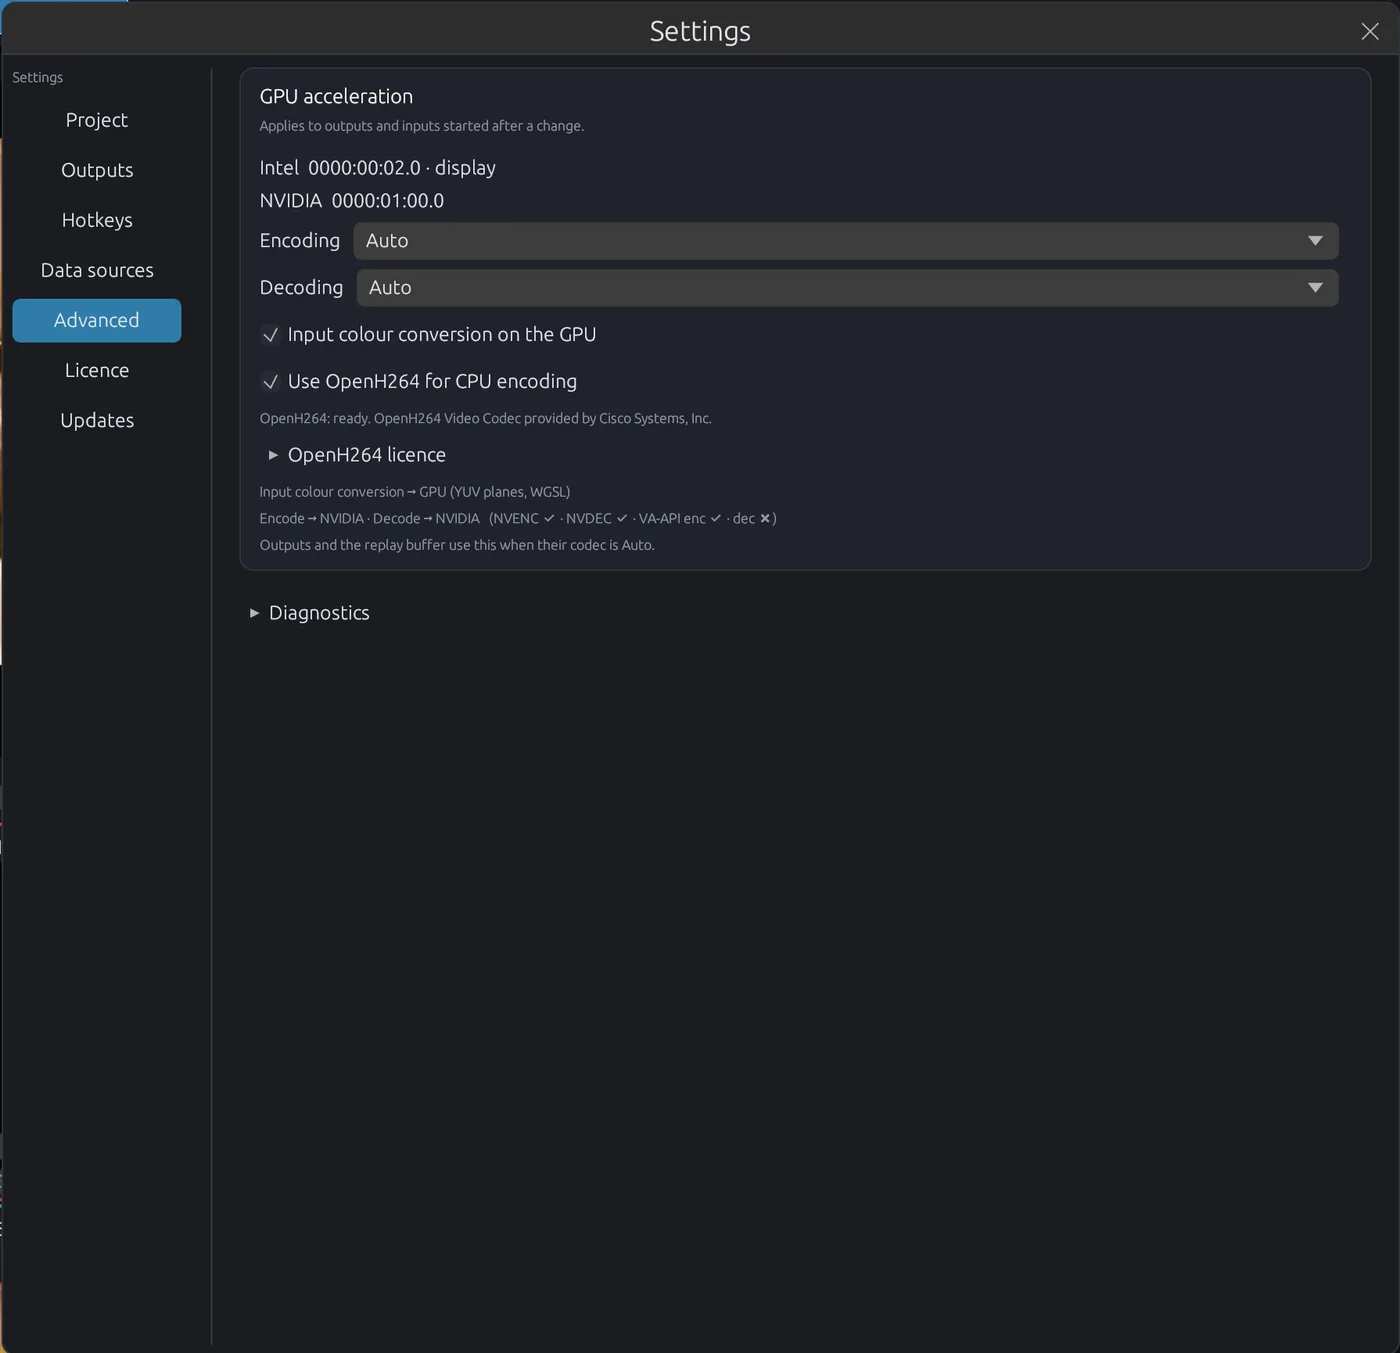Image resolution: width=1400 pixels, height=1353 pixels.
Task: Open the Licence page
Action: 97,370
